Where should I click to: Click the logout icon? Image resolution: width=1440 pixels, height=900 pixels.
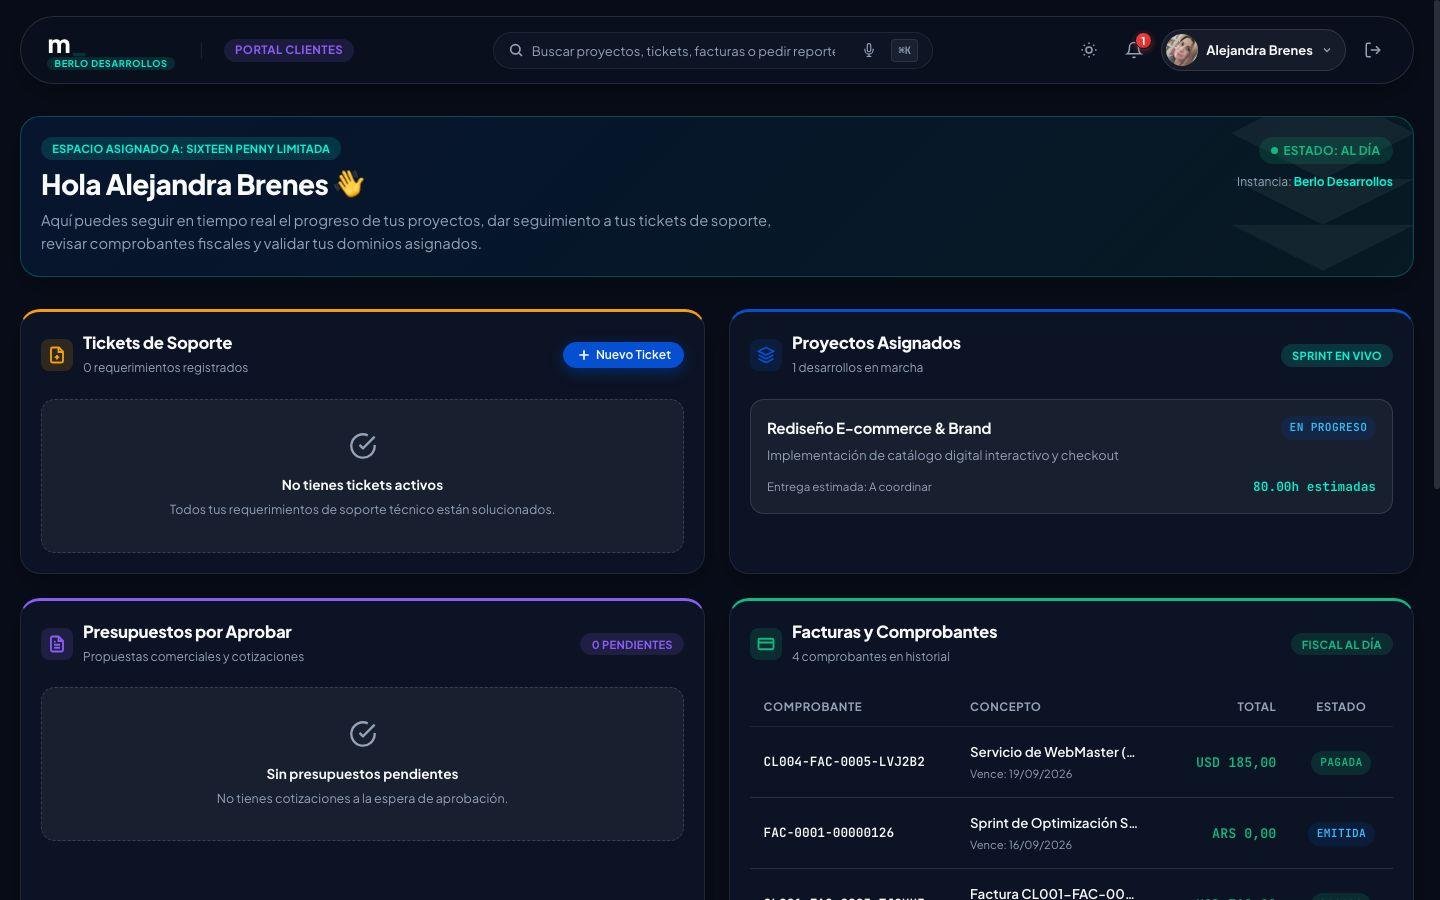pos(1373,50)
